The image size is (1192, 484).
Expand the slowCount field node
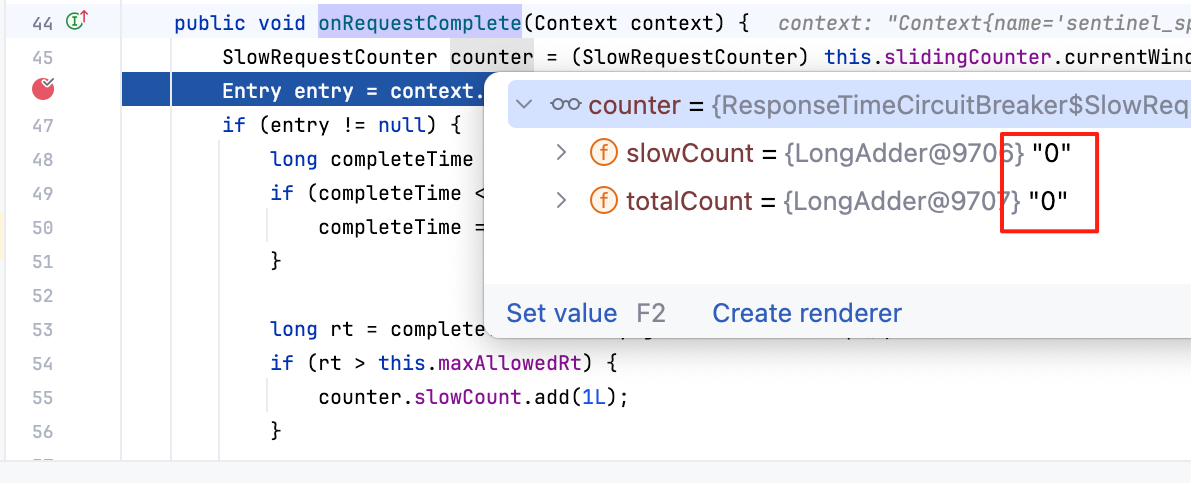click(x=562, y=153)
